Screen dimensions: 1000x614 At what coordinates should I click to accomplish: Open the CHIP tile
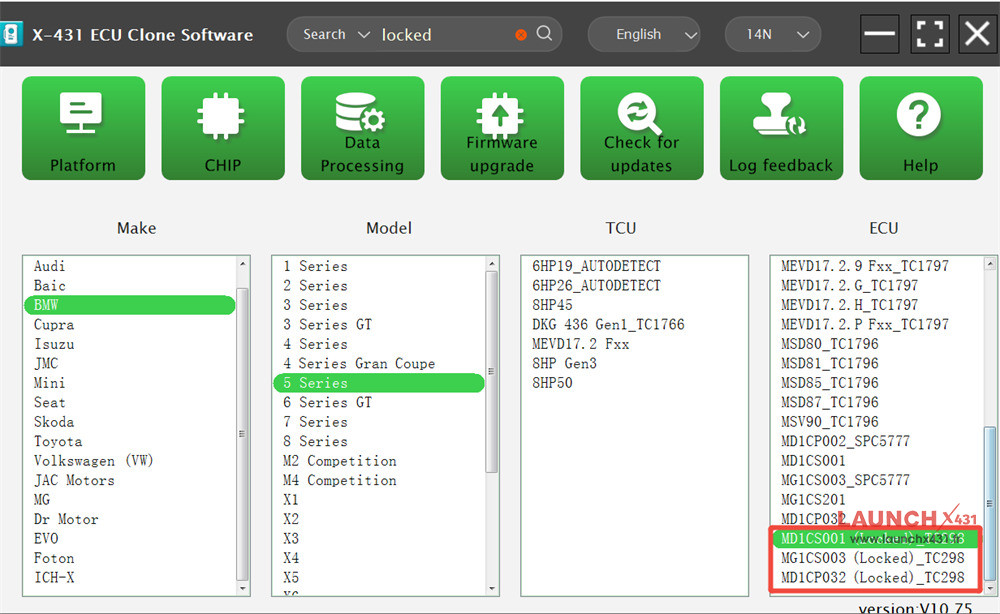[223, 128]
